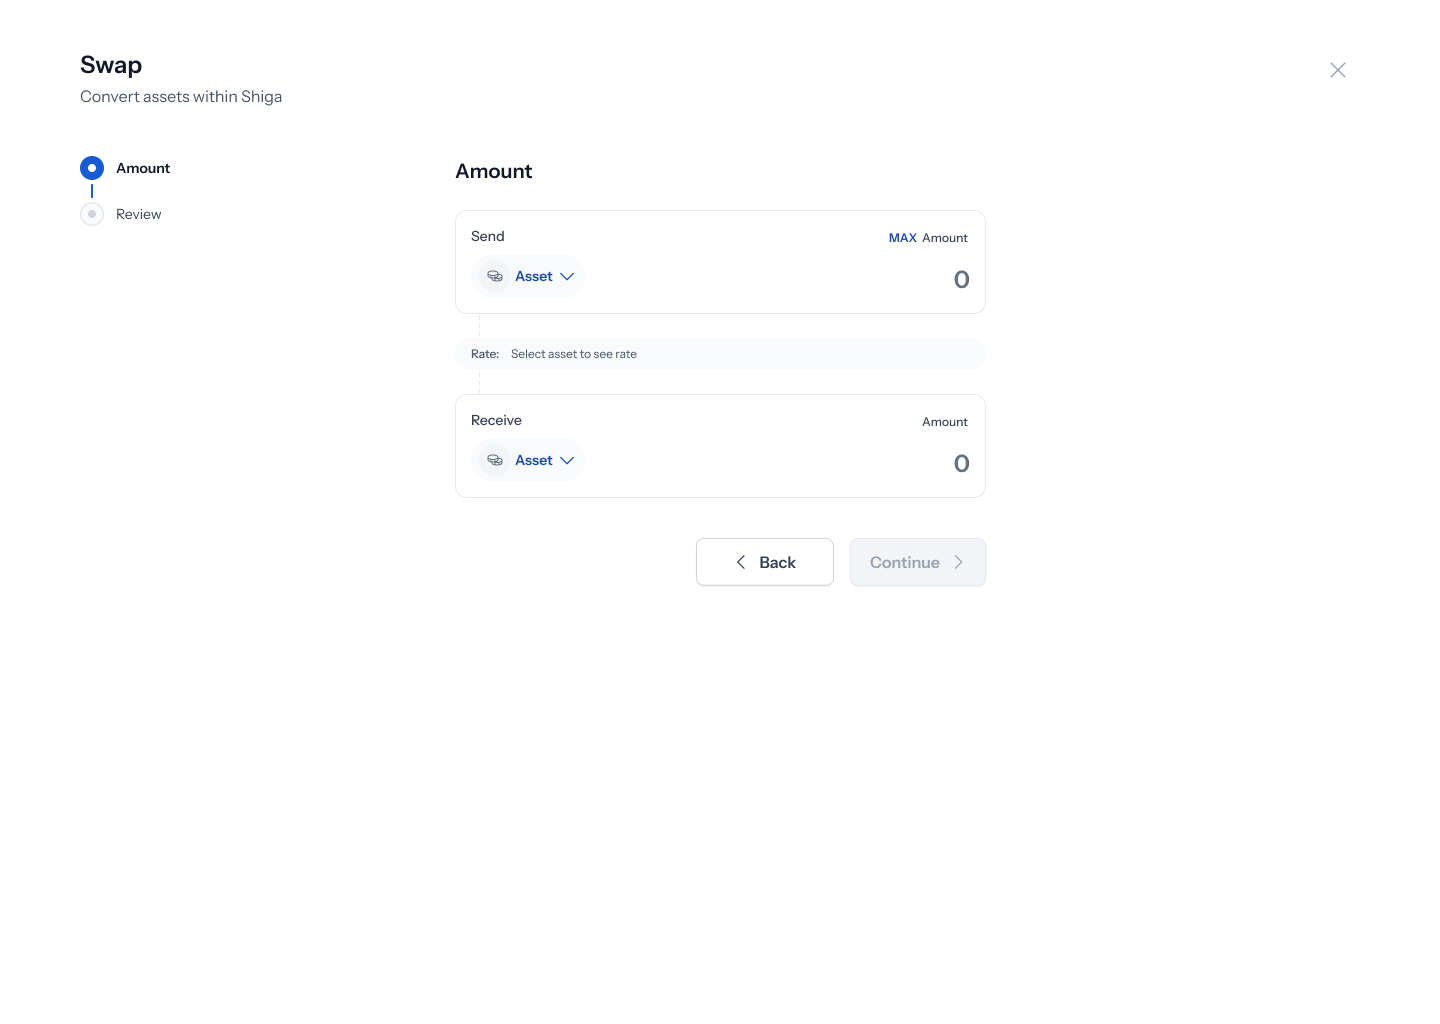Screen dimensions: 1440x1024
Task: Click the Receive label in the second card
Action: point(496,420)
